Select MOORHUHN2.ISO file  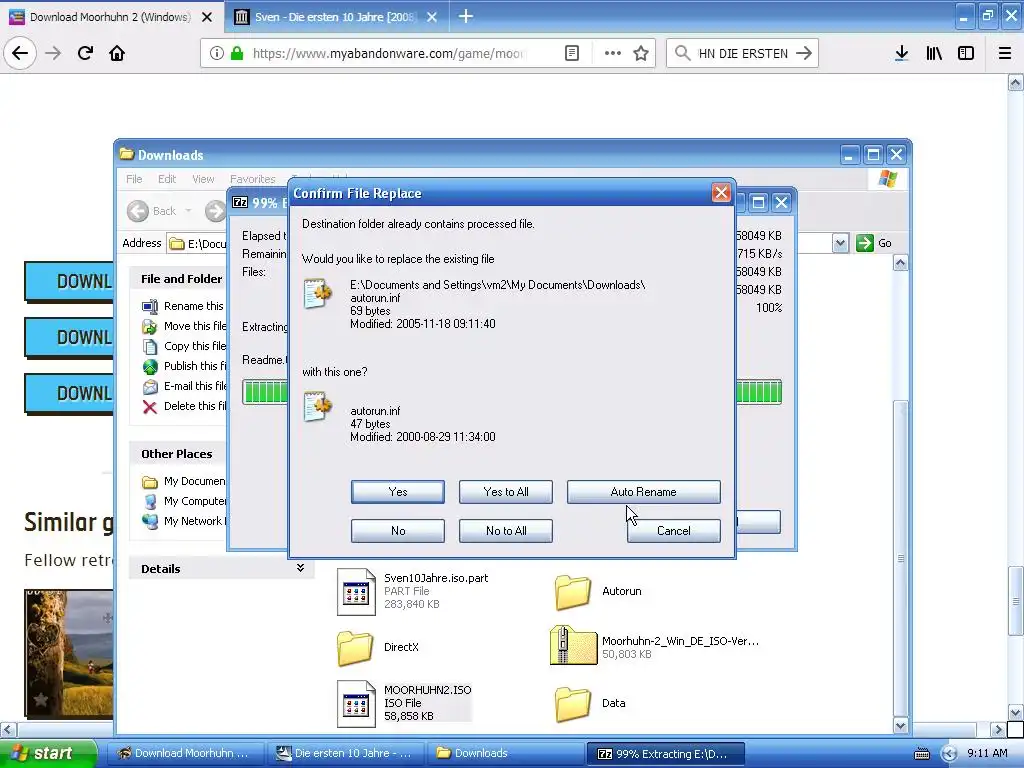pos(404,703)
